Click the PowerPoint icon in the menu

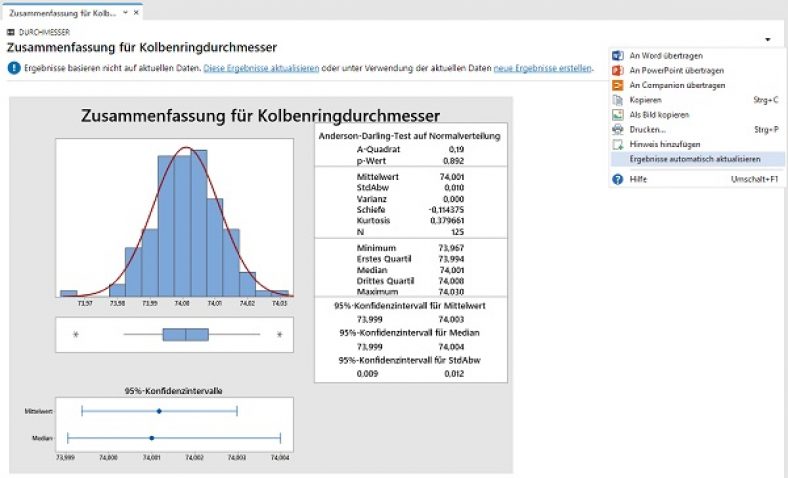point(617,70)
